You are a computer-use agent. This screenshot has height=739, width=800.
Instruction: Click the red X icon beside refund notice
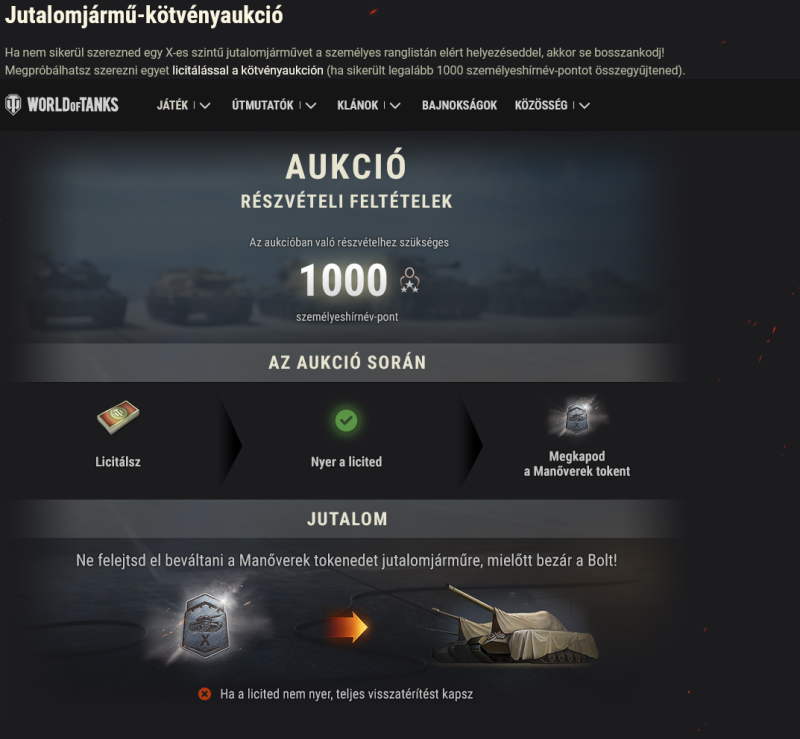(x=205, y=694)
